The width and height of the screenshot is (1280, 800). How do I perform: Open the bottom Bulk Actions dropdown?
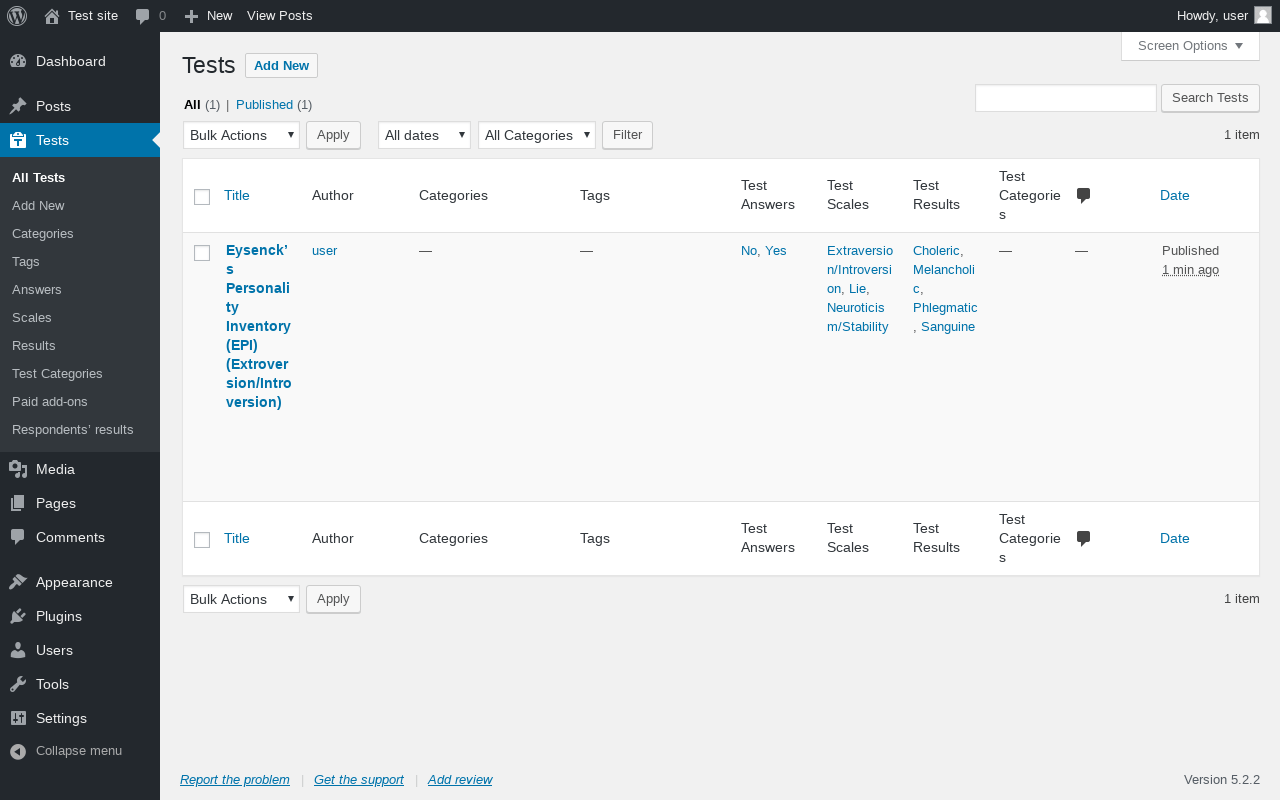click(241, 599)
